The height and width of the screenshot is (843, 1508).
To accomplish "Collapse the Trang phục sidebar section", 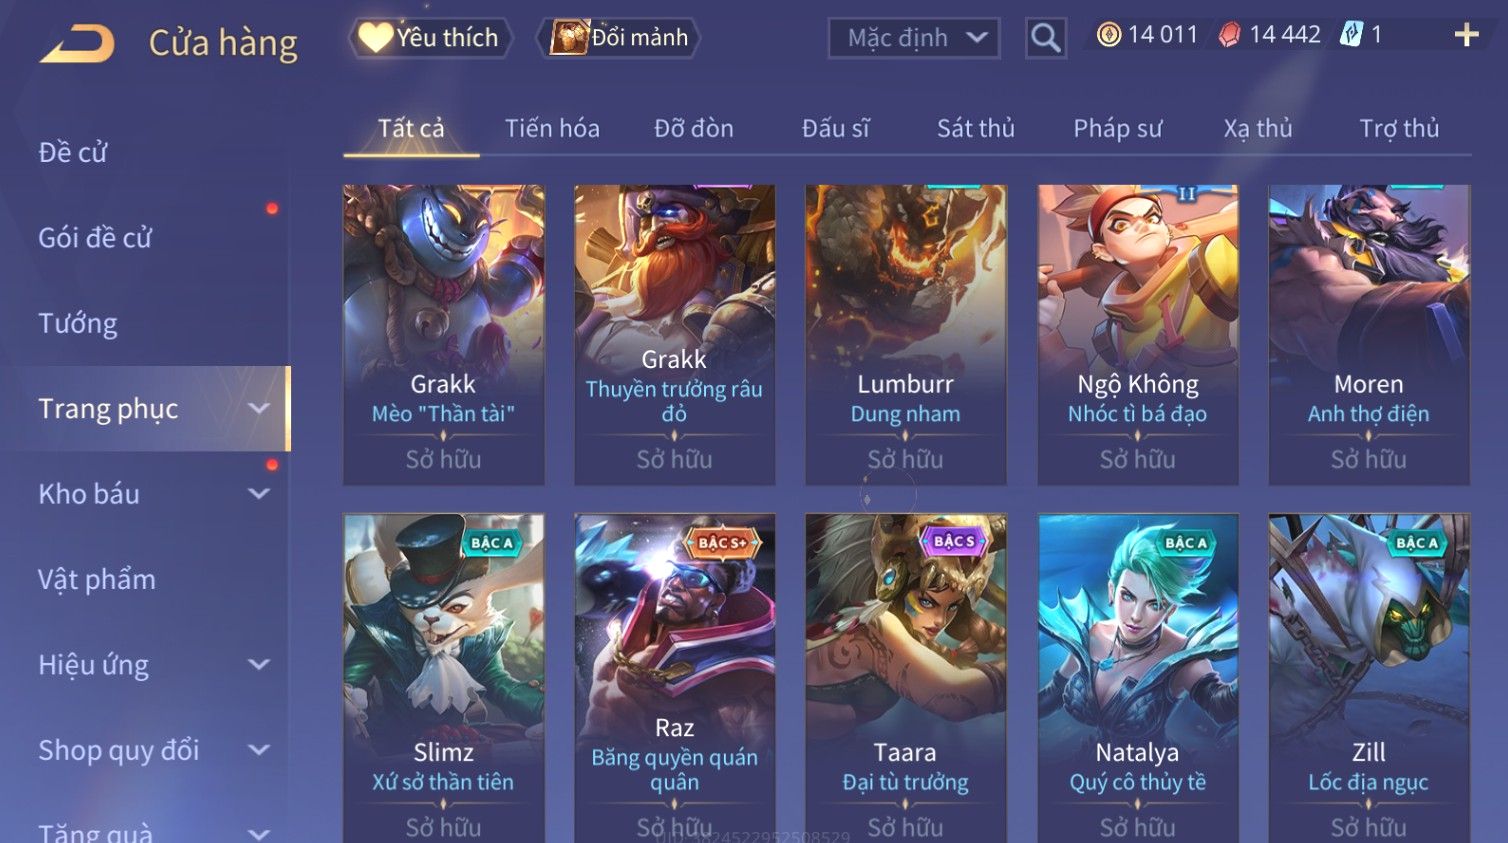I will pos(259,408).
